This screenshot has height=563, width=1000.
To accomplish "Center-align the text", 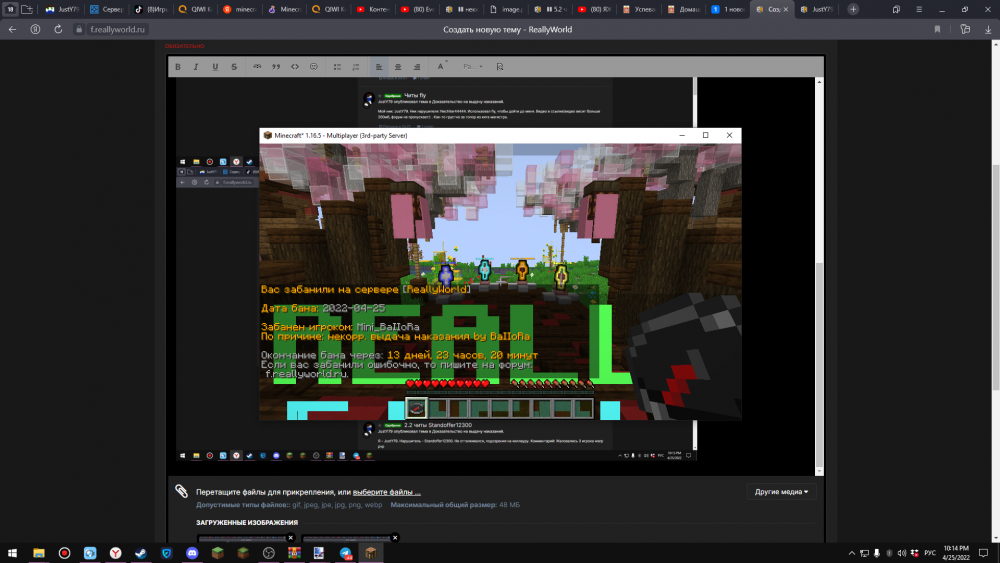I will pyautogui.click(x=398, y=66).
